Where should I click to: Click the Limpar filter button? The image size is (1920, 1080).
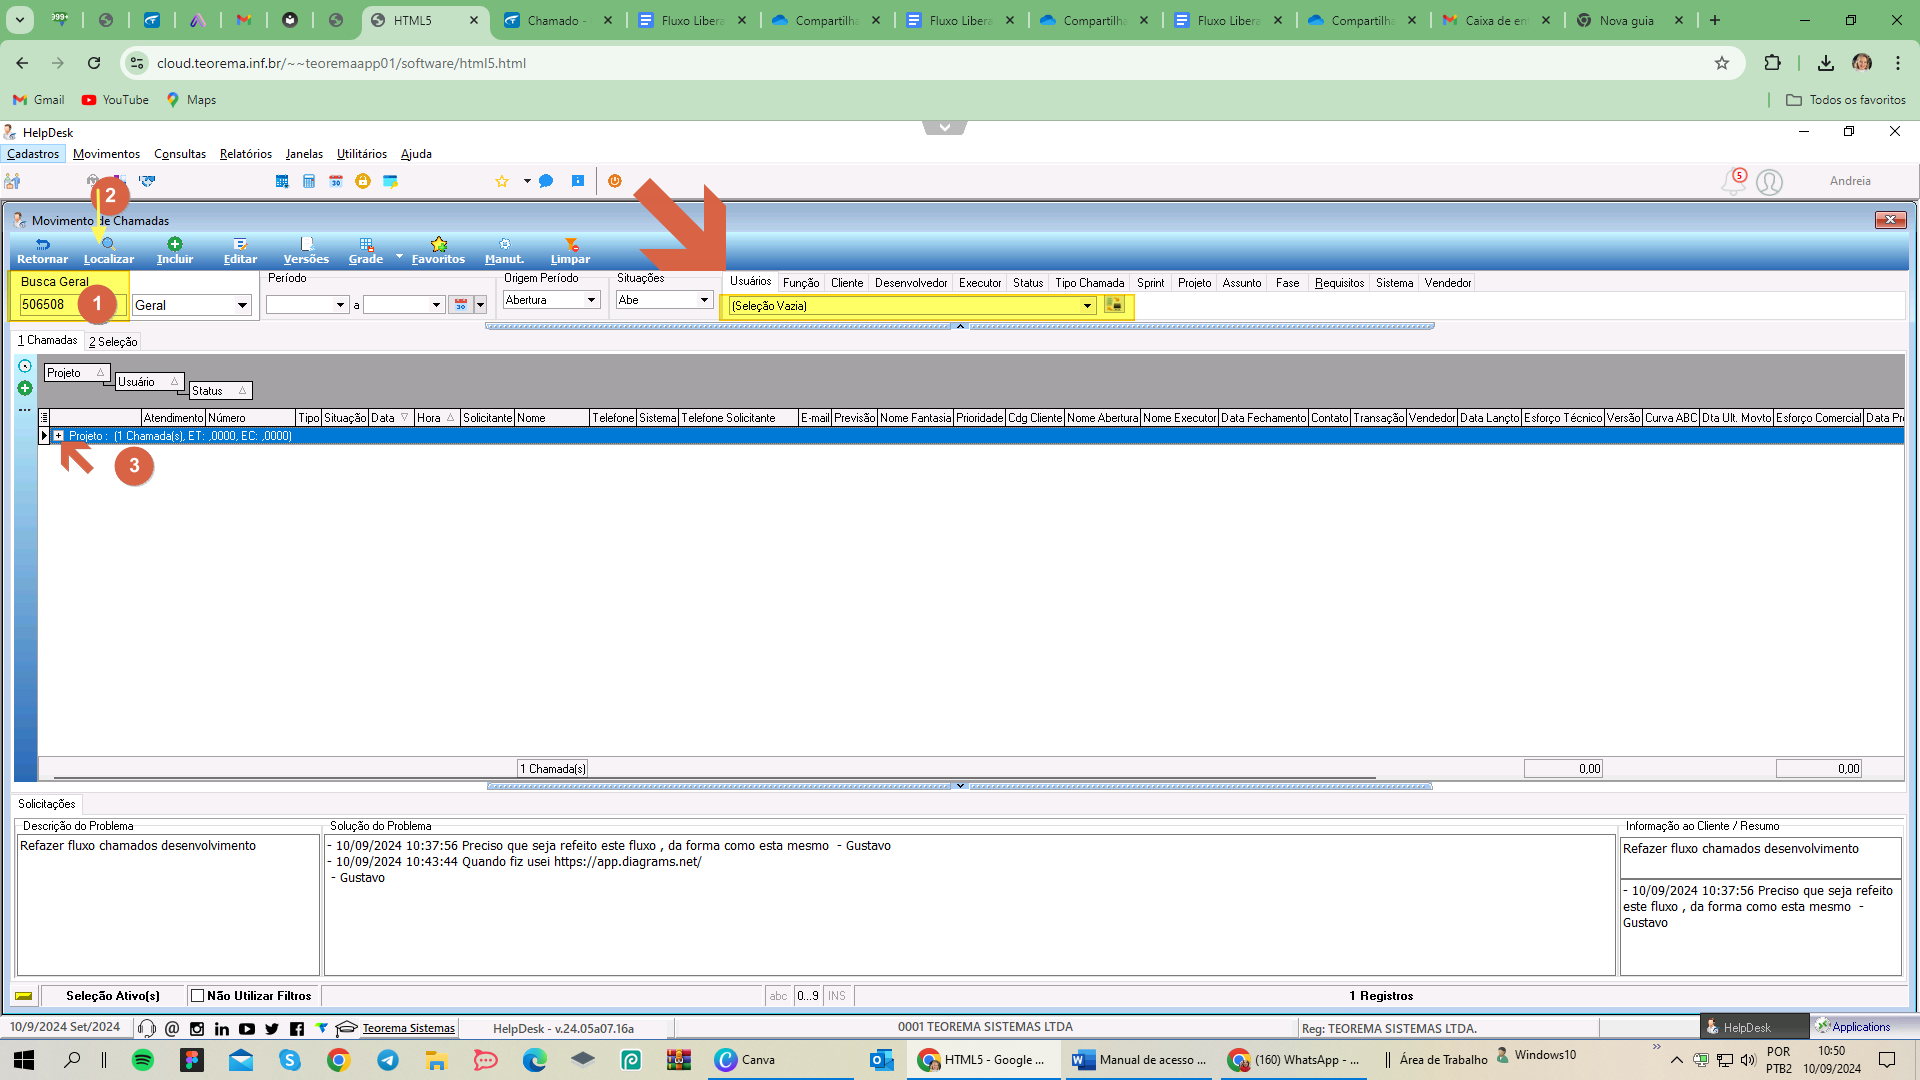570,251
